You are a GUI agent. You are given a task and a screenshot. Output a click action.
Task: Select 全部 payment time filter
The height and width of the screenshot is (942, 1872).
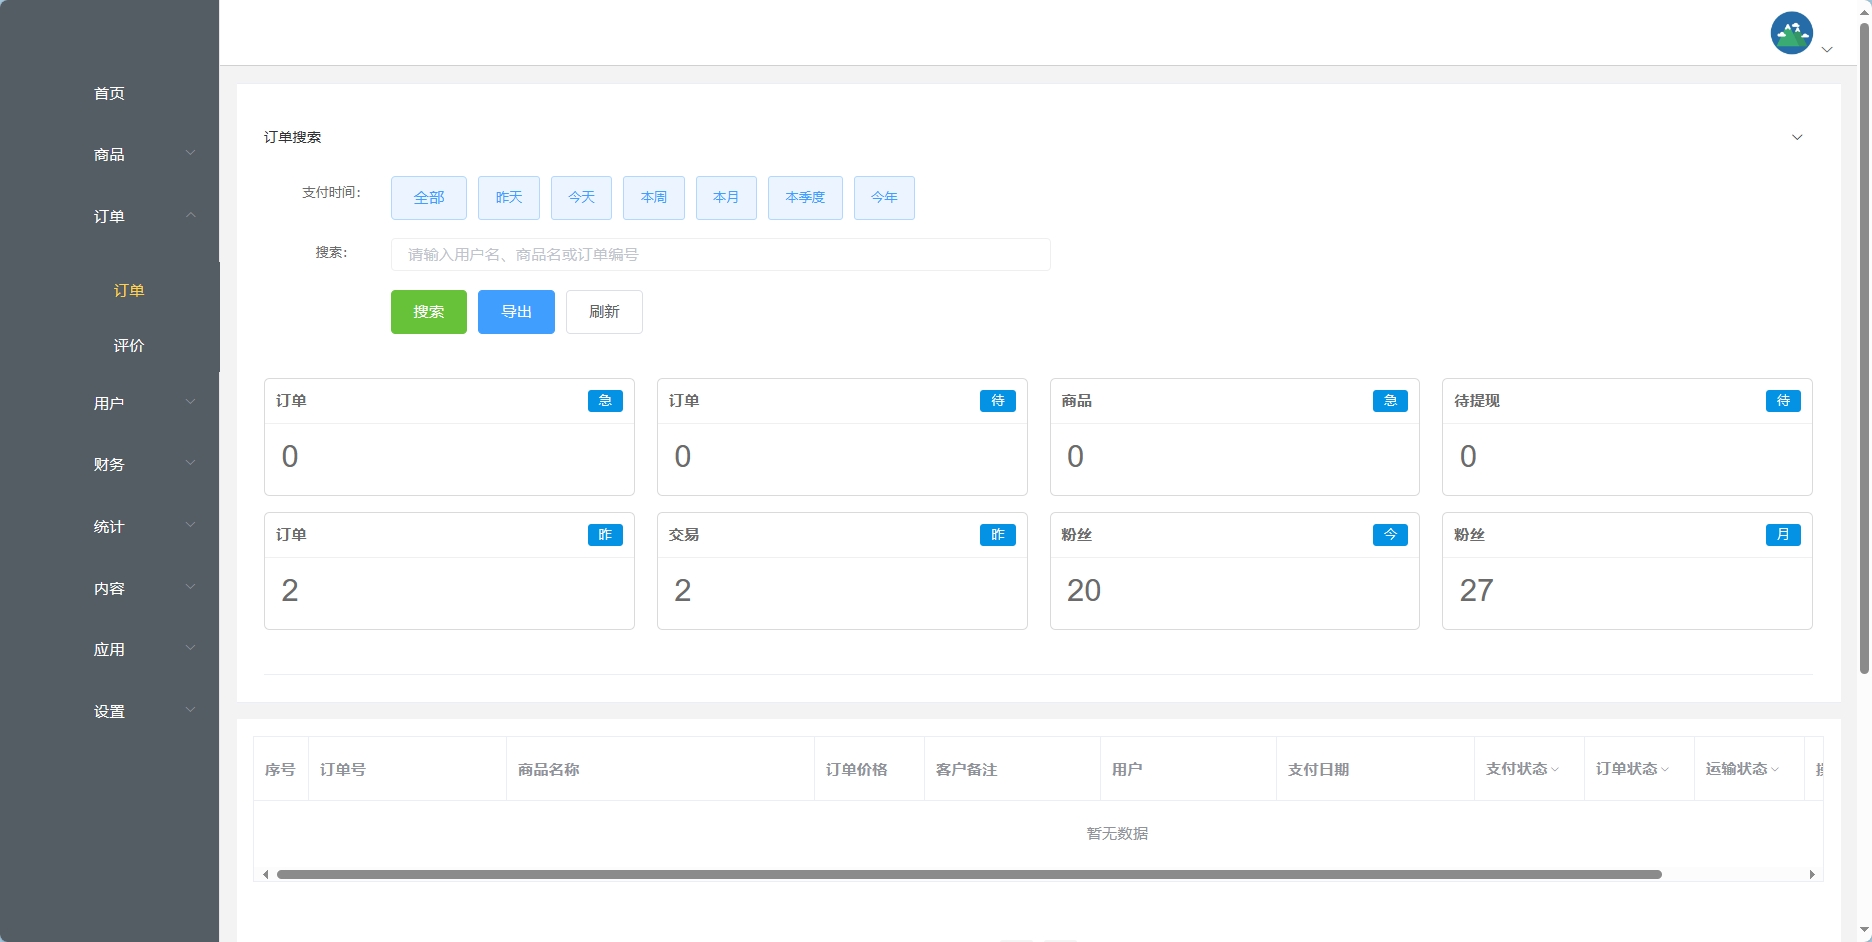point(429,198)
